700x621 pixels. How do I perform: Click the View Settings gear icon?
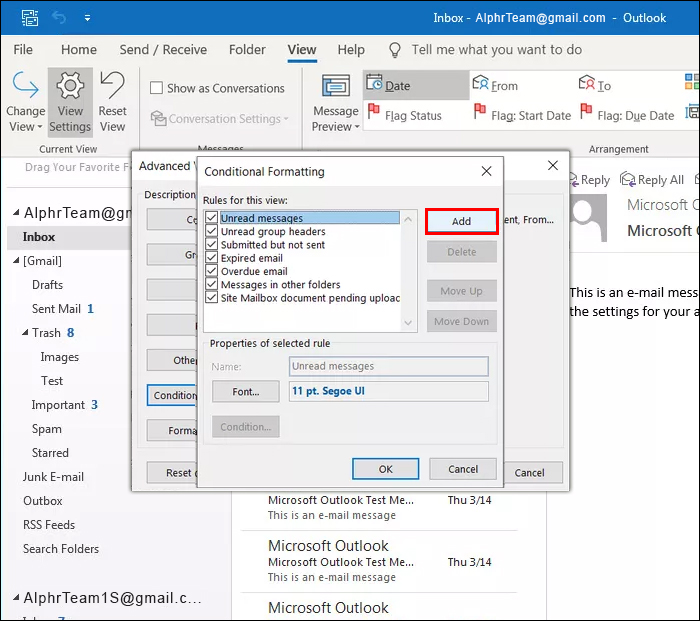click(70, 85)
